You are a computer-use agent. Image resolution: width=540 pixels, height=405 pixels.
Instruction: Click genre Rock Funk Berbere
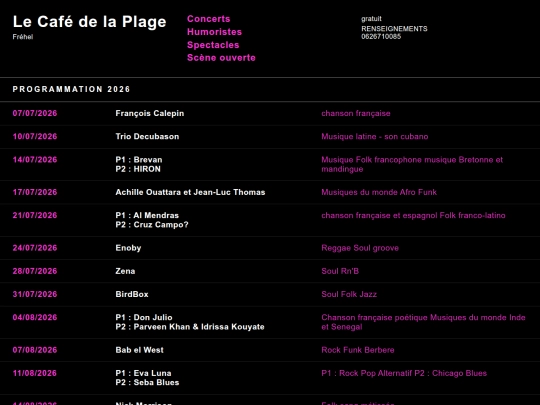coord(358,350)
